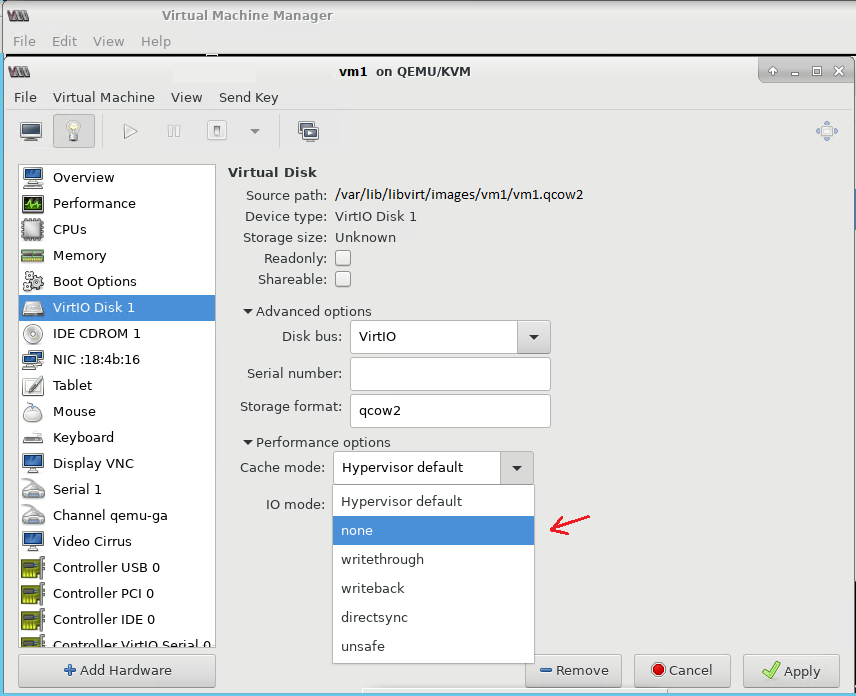Enable the Shareable checkbox
Screen dimensions: 856x696
click(x=342, y=279)
